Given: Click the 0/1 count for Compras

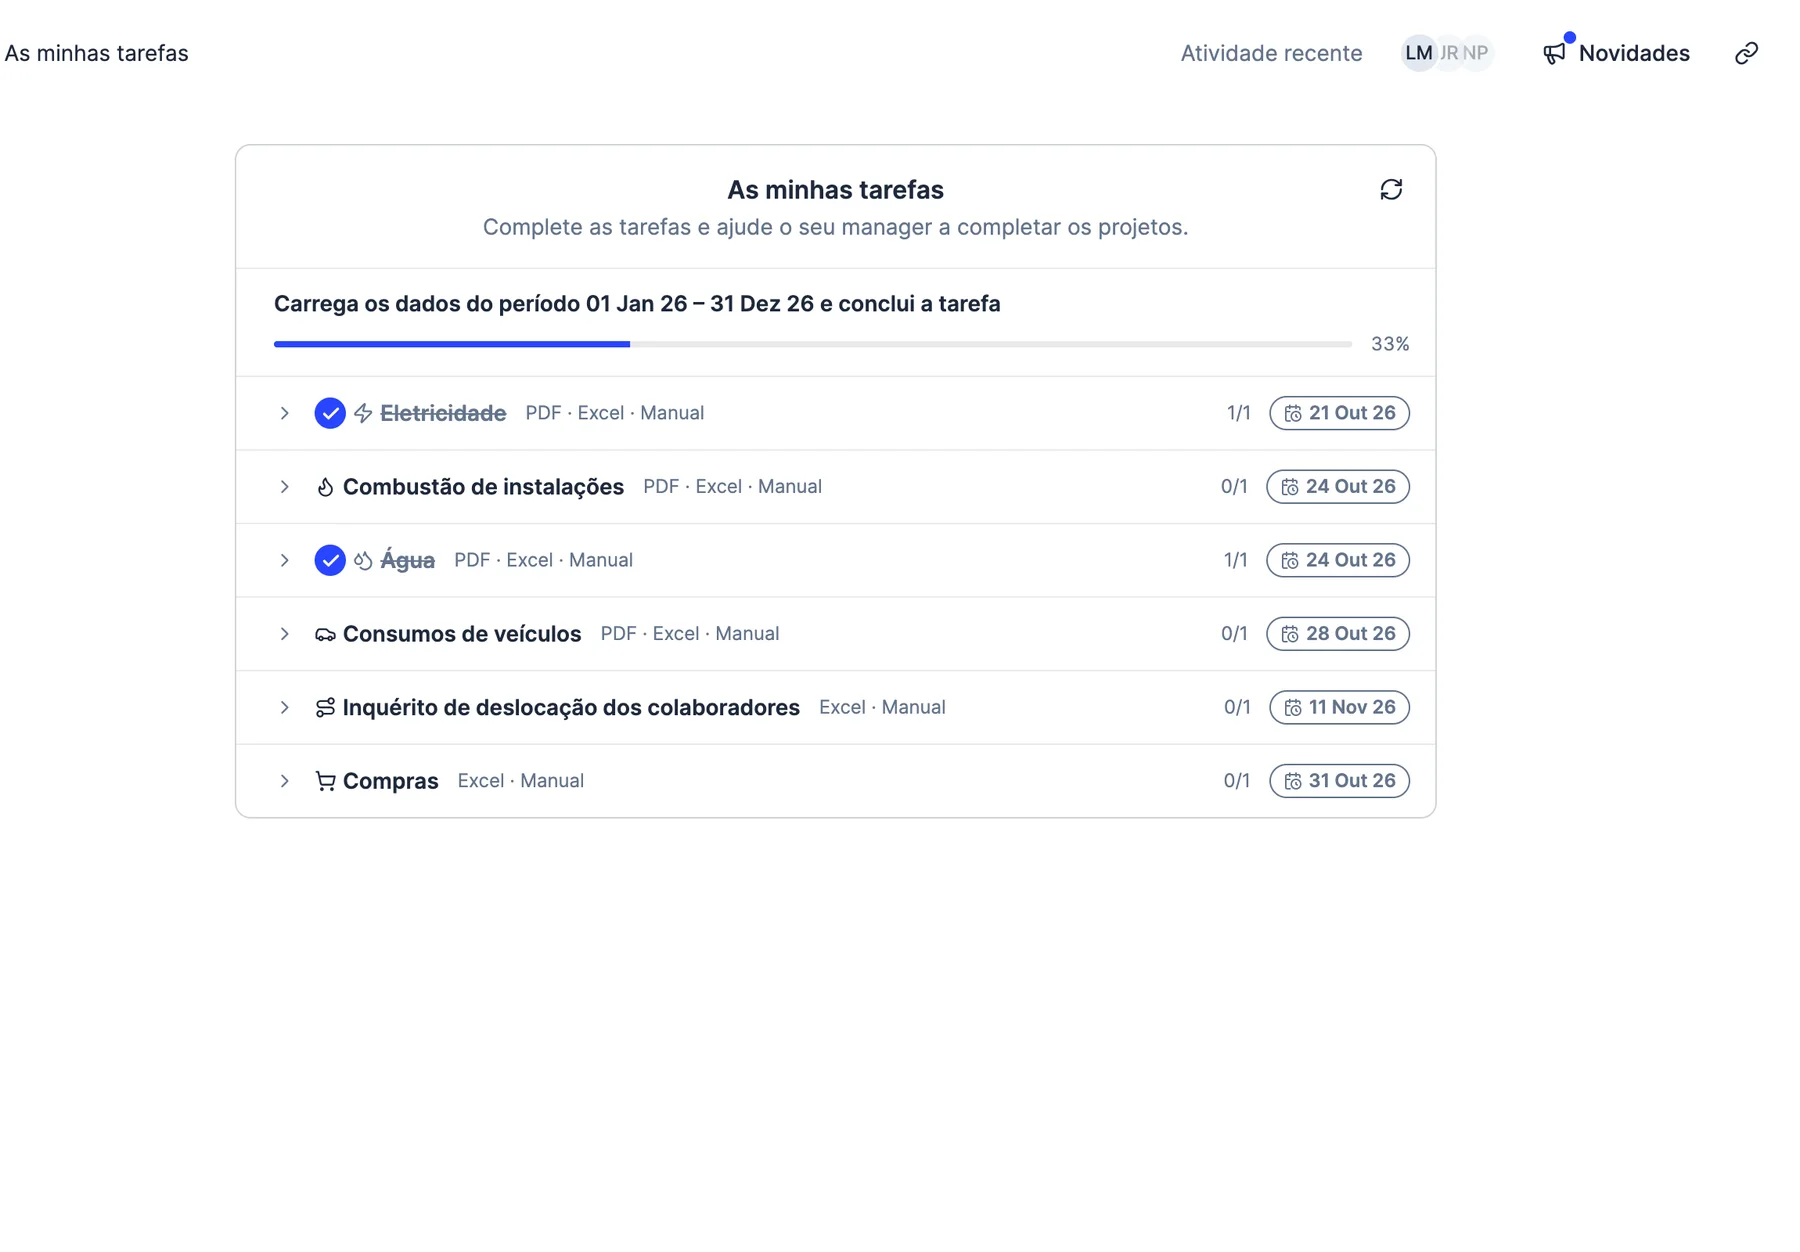Looking at the screenshot, I should click(x=1237, y=781).
